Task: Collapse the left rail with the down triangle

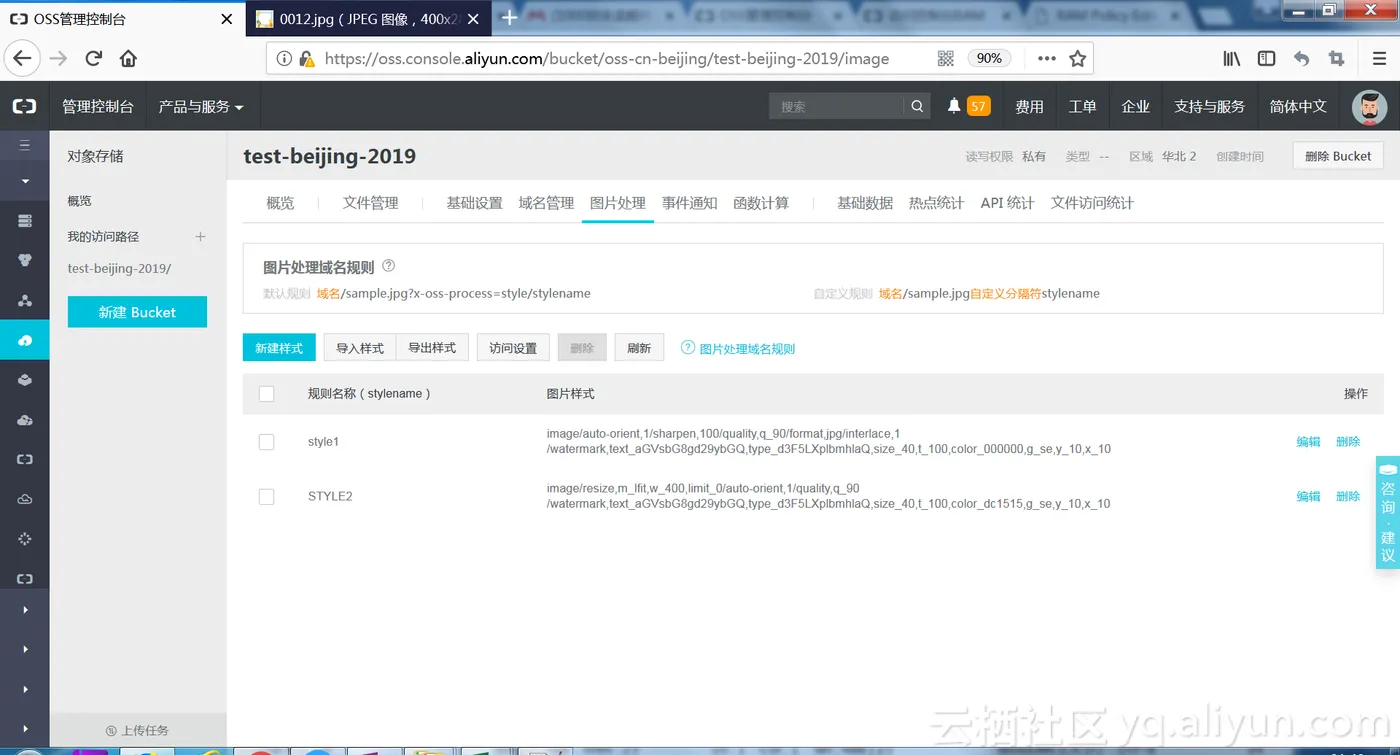Action: [x=25, y=181]
